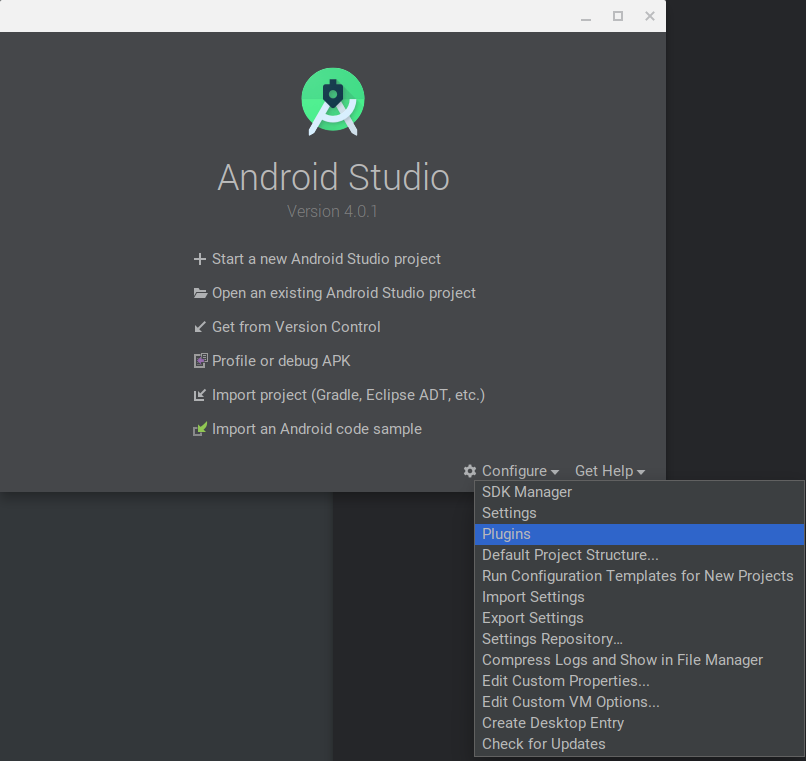Click the Android Studio logo
806x761 pixels.
(x=333, y=102)
